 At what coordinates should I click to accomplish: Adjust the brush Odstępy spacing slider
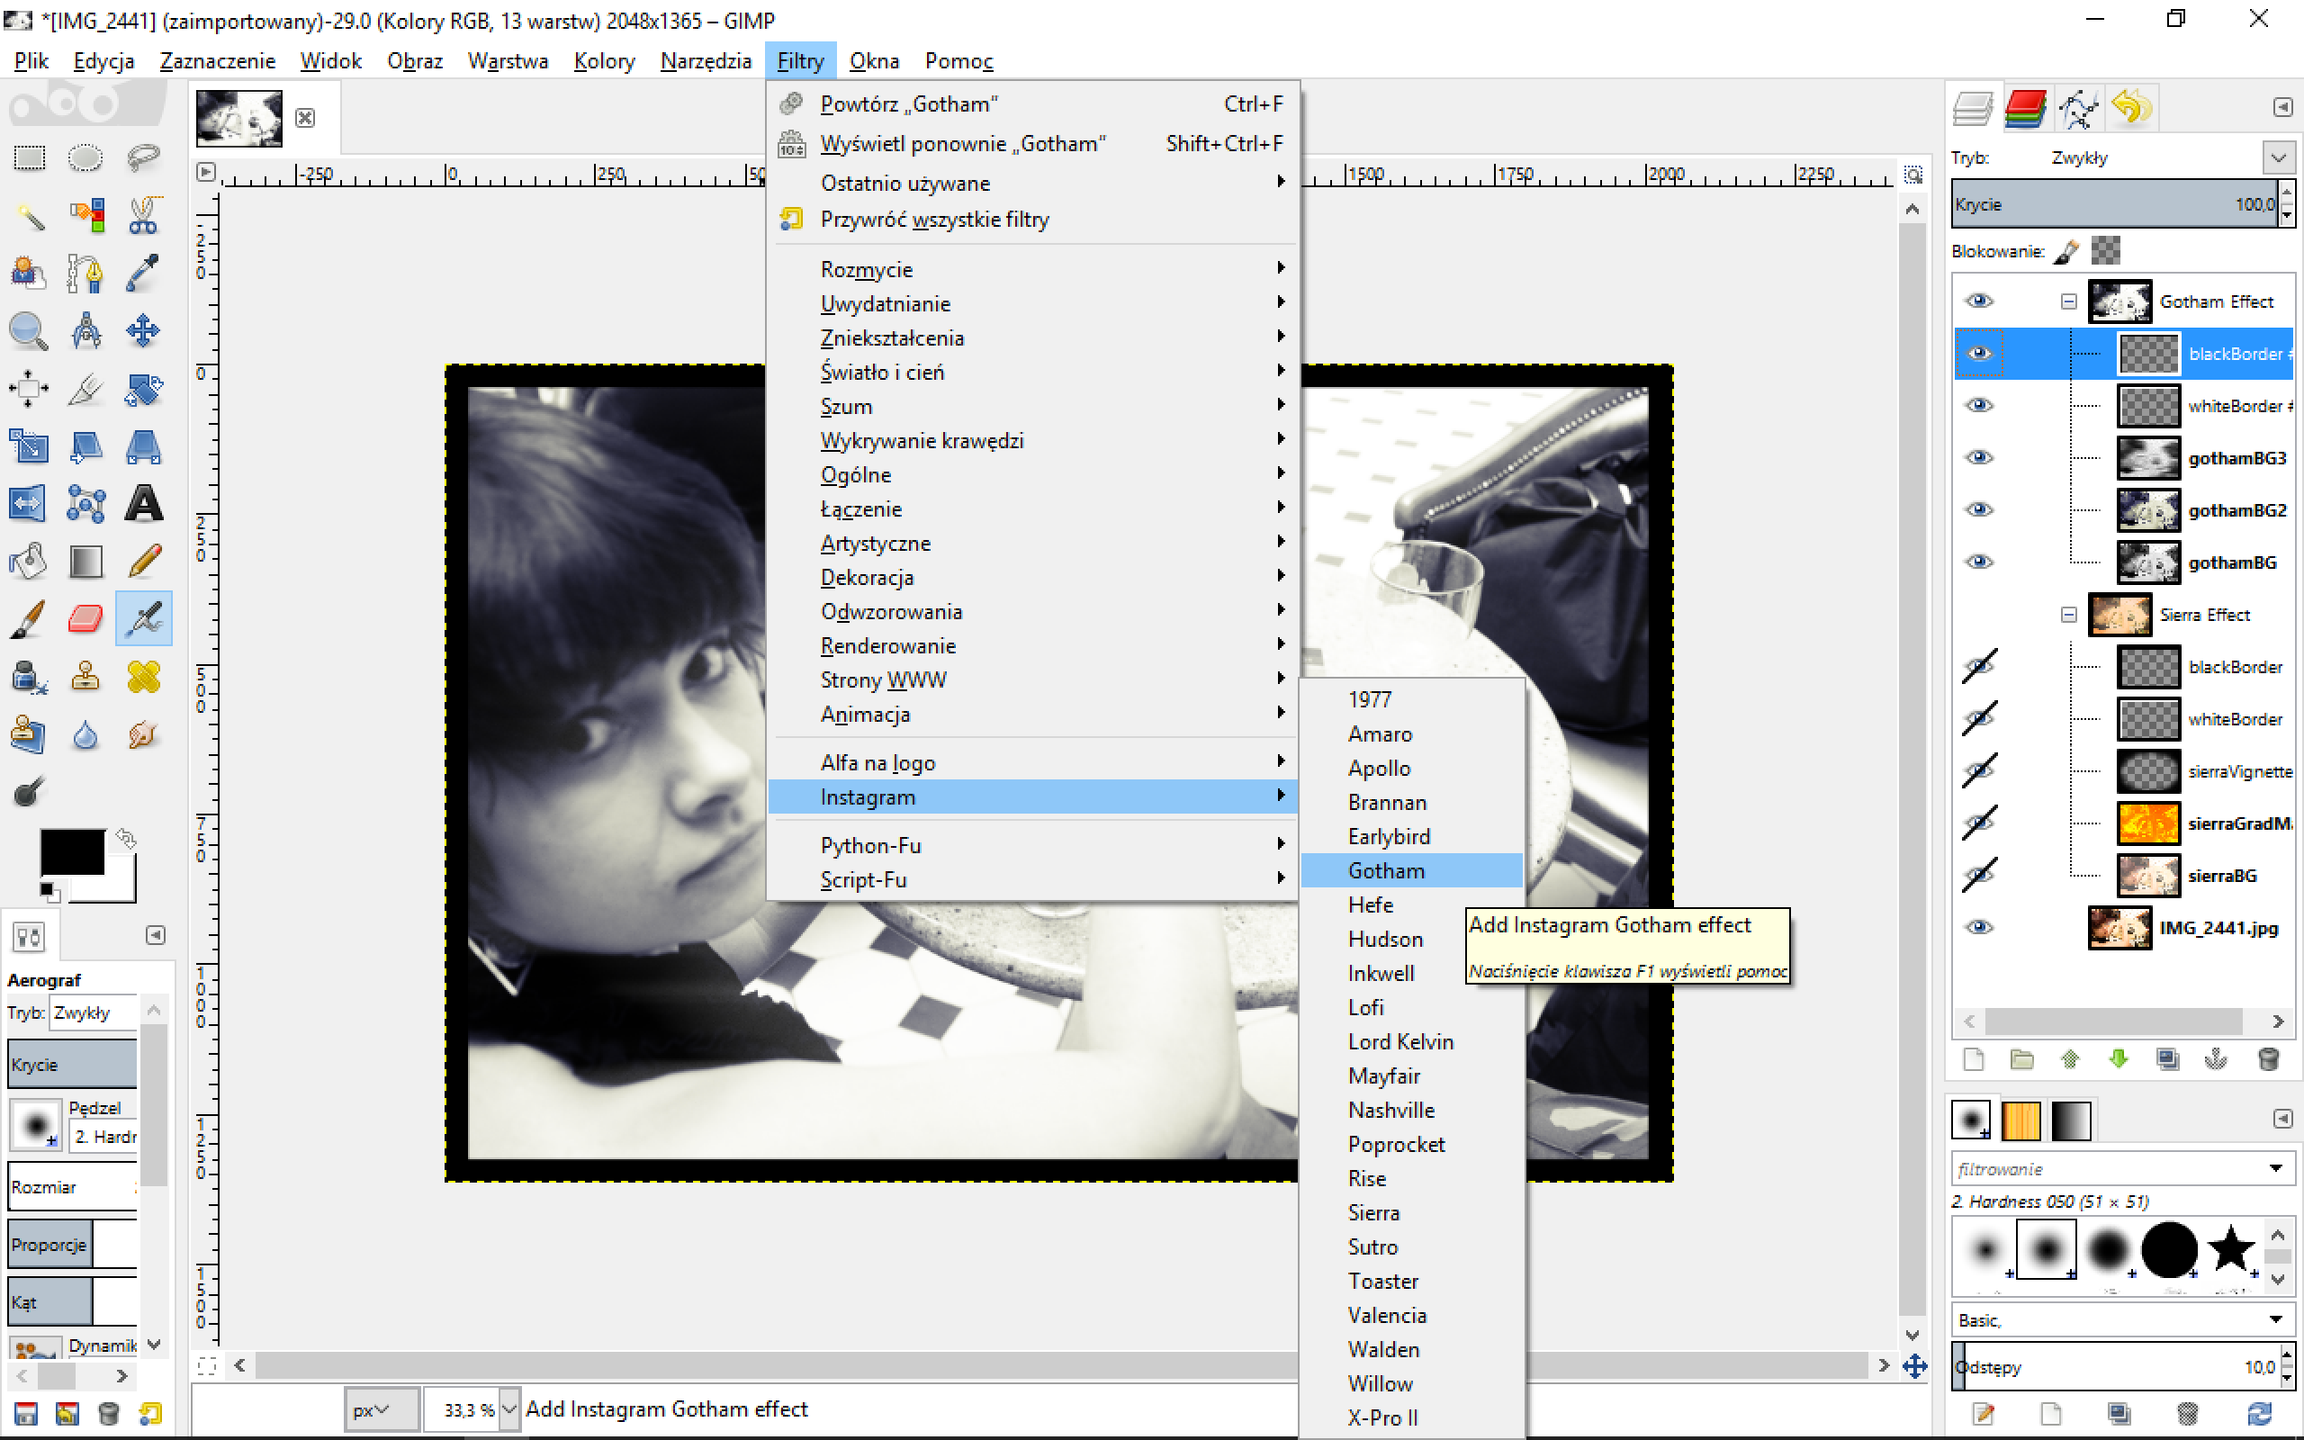coord(2114,1366)
